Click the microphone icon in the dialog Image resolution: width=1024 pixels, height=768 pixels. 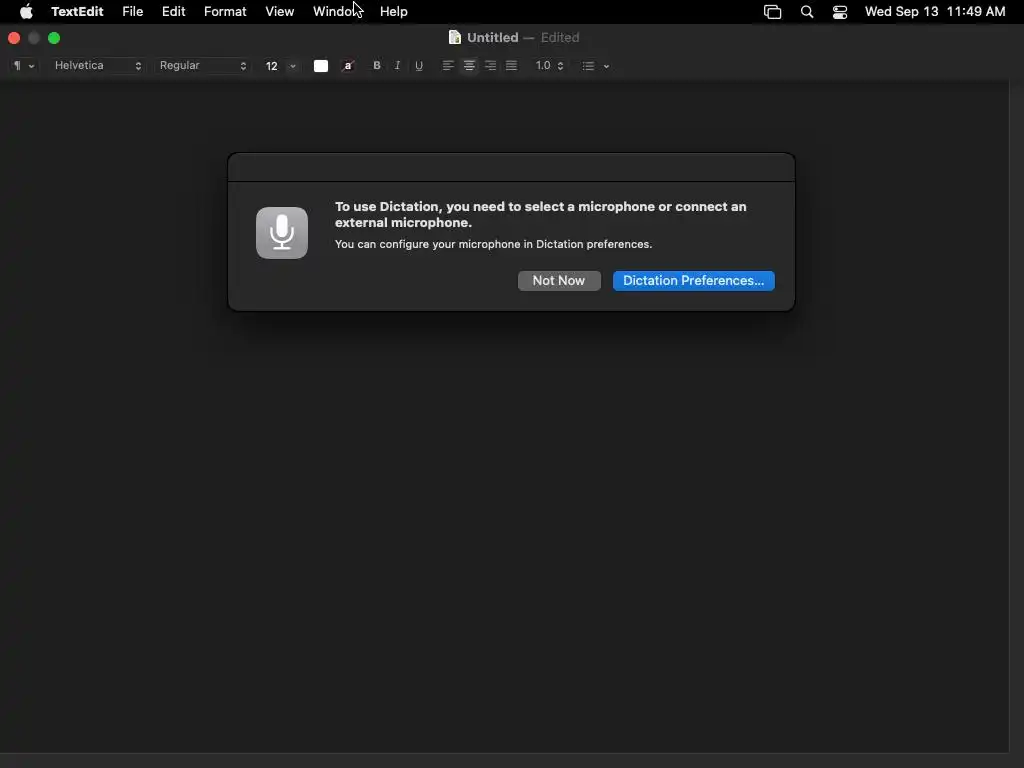tap(282, 233)
